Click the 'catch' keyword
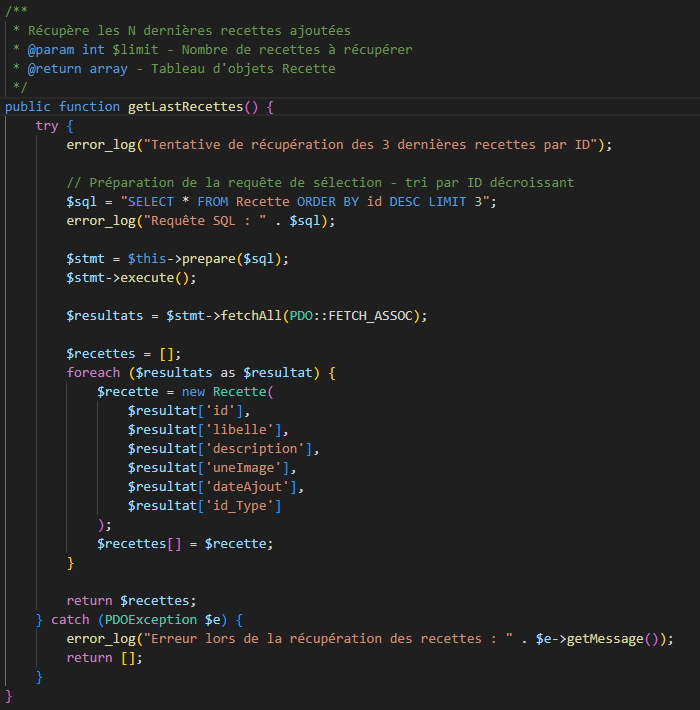This screenshot has height=710, width=700. [70, 620]
